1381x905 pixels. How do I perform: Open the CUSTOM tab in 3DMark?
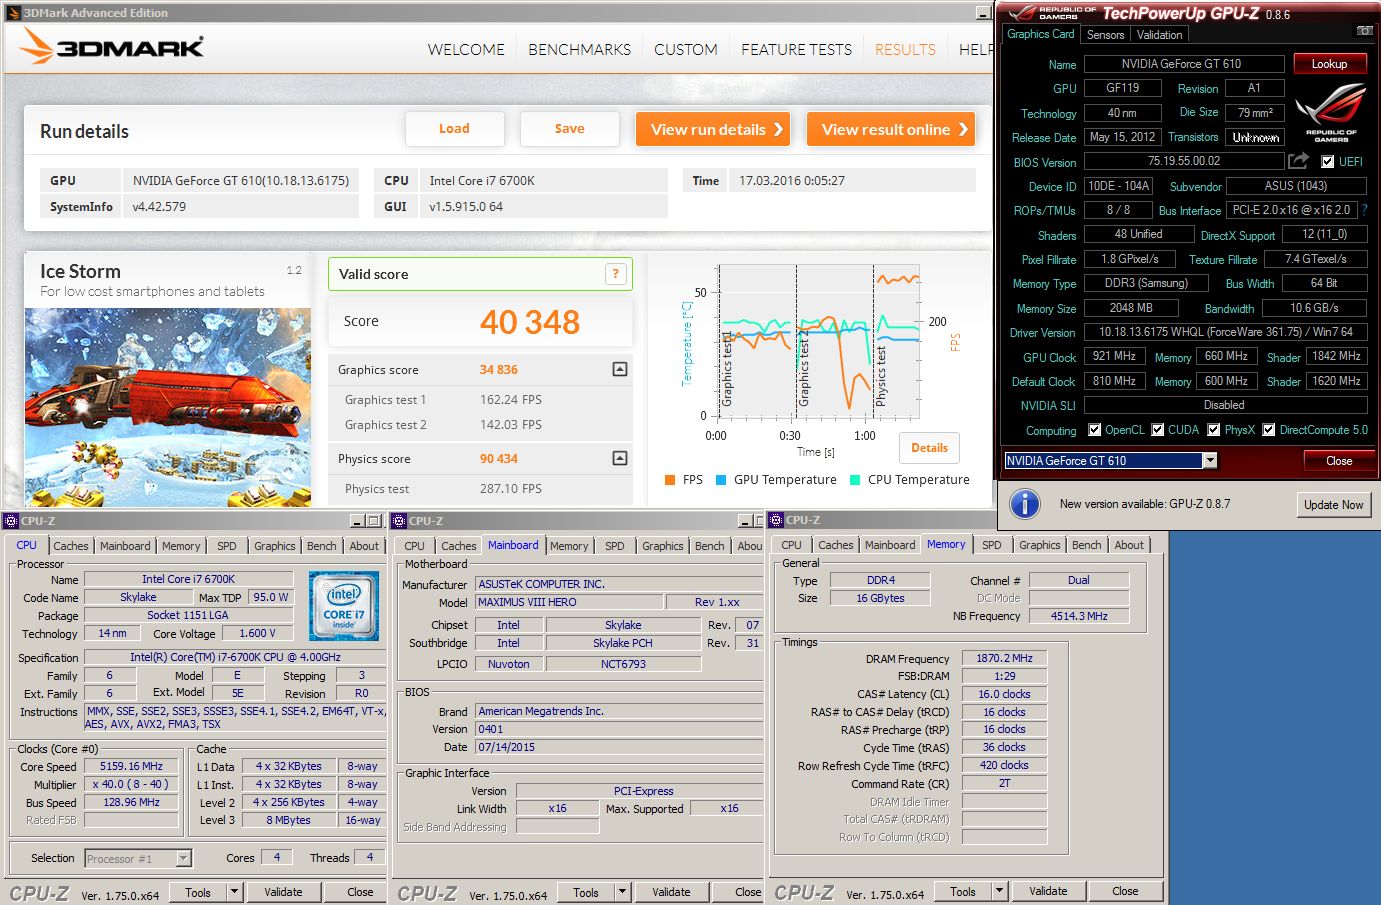coord(686,49)
